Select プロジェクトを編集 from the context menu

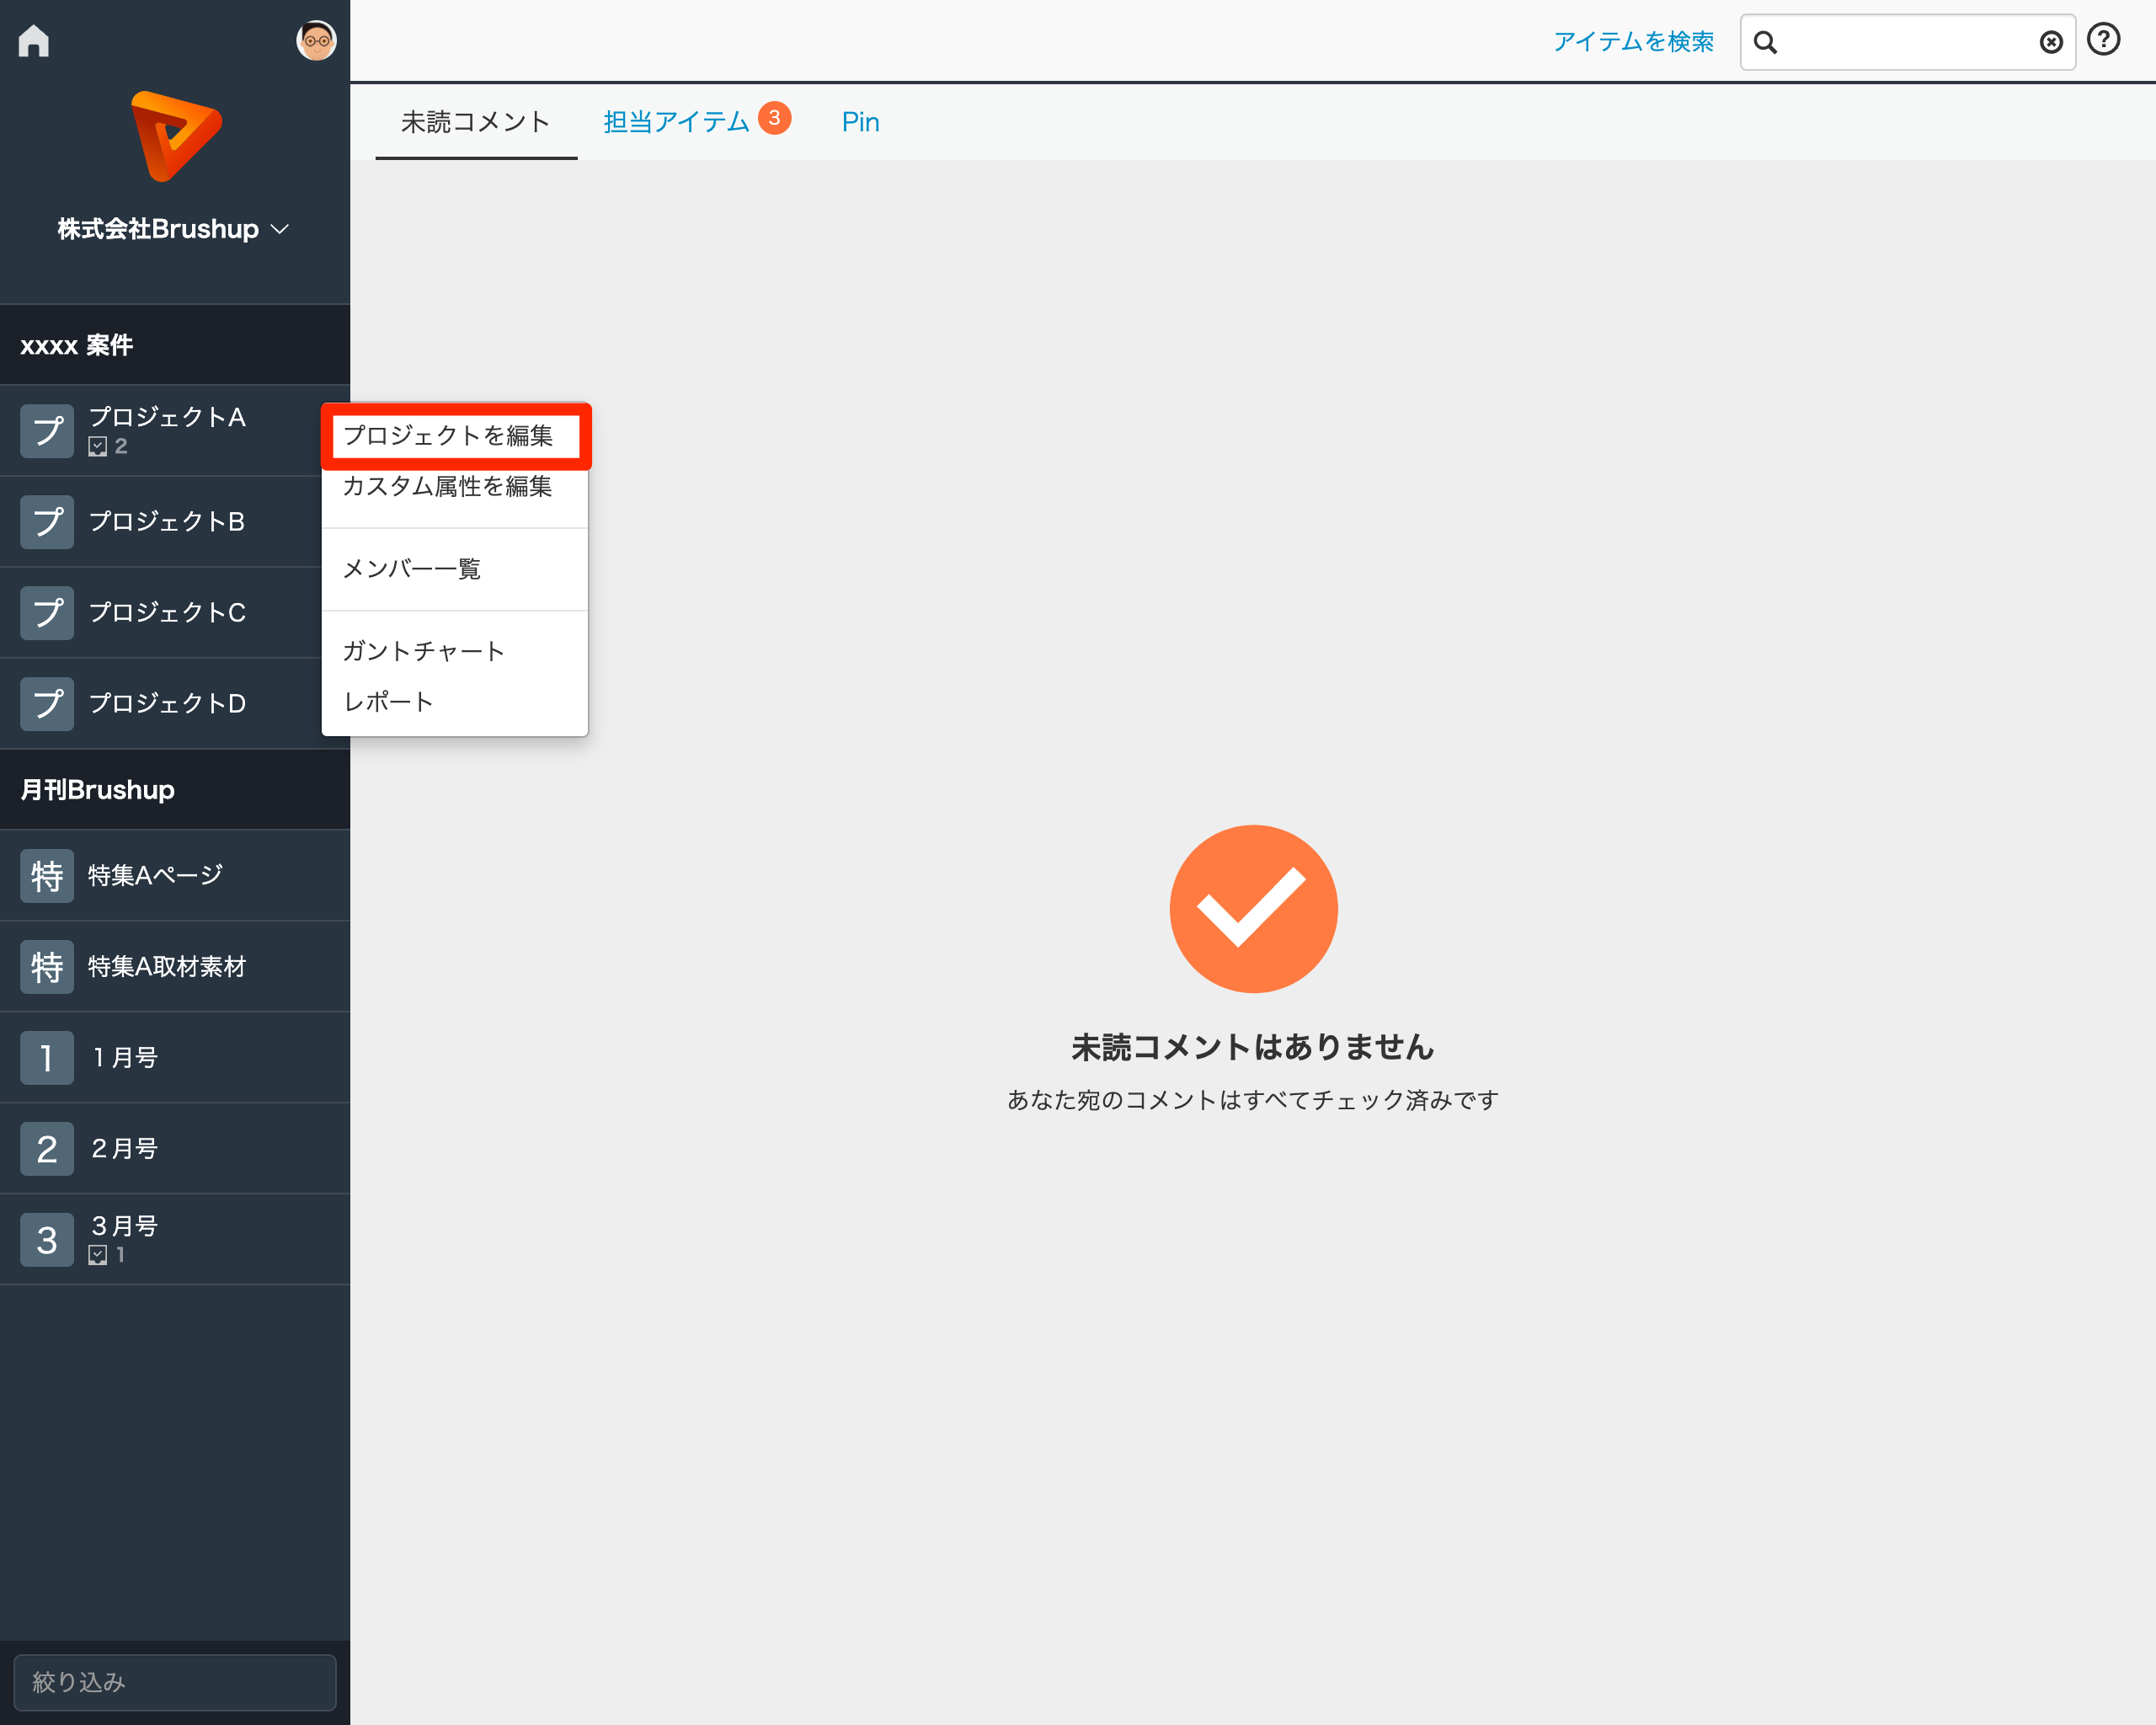[455, 436]
